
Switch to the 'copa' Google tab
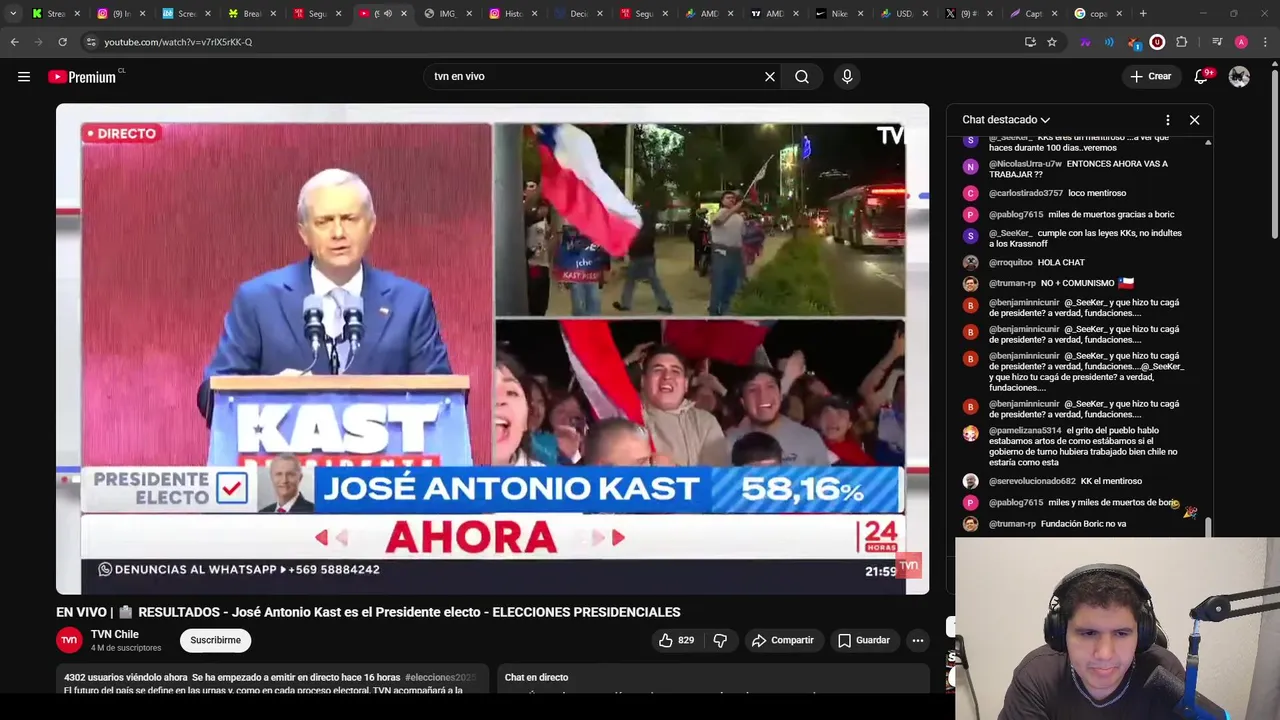point(1096,14)
